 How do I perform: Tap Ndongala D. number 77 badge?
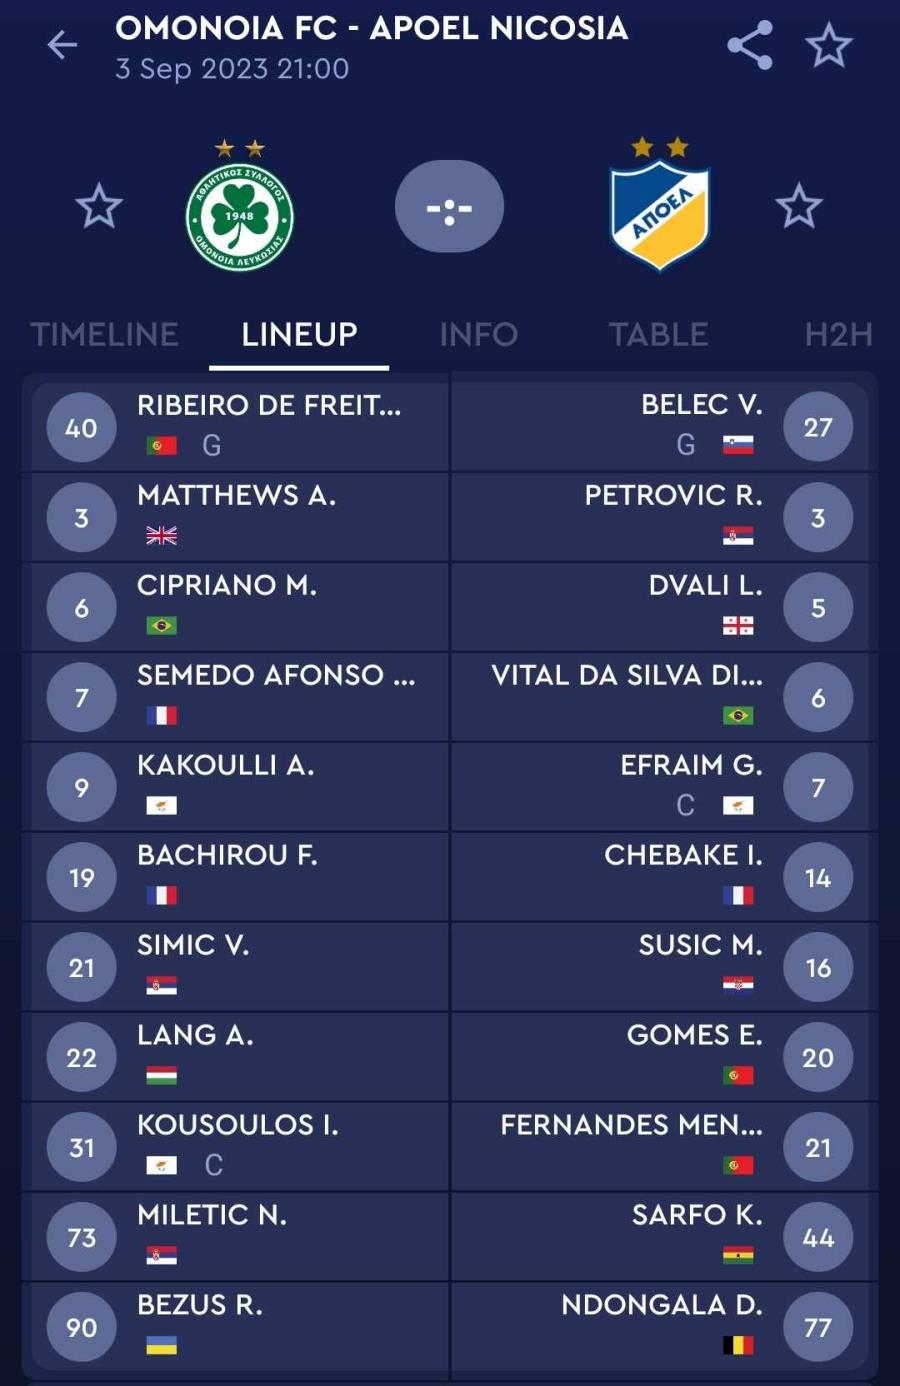(x=818, y=1327)
